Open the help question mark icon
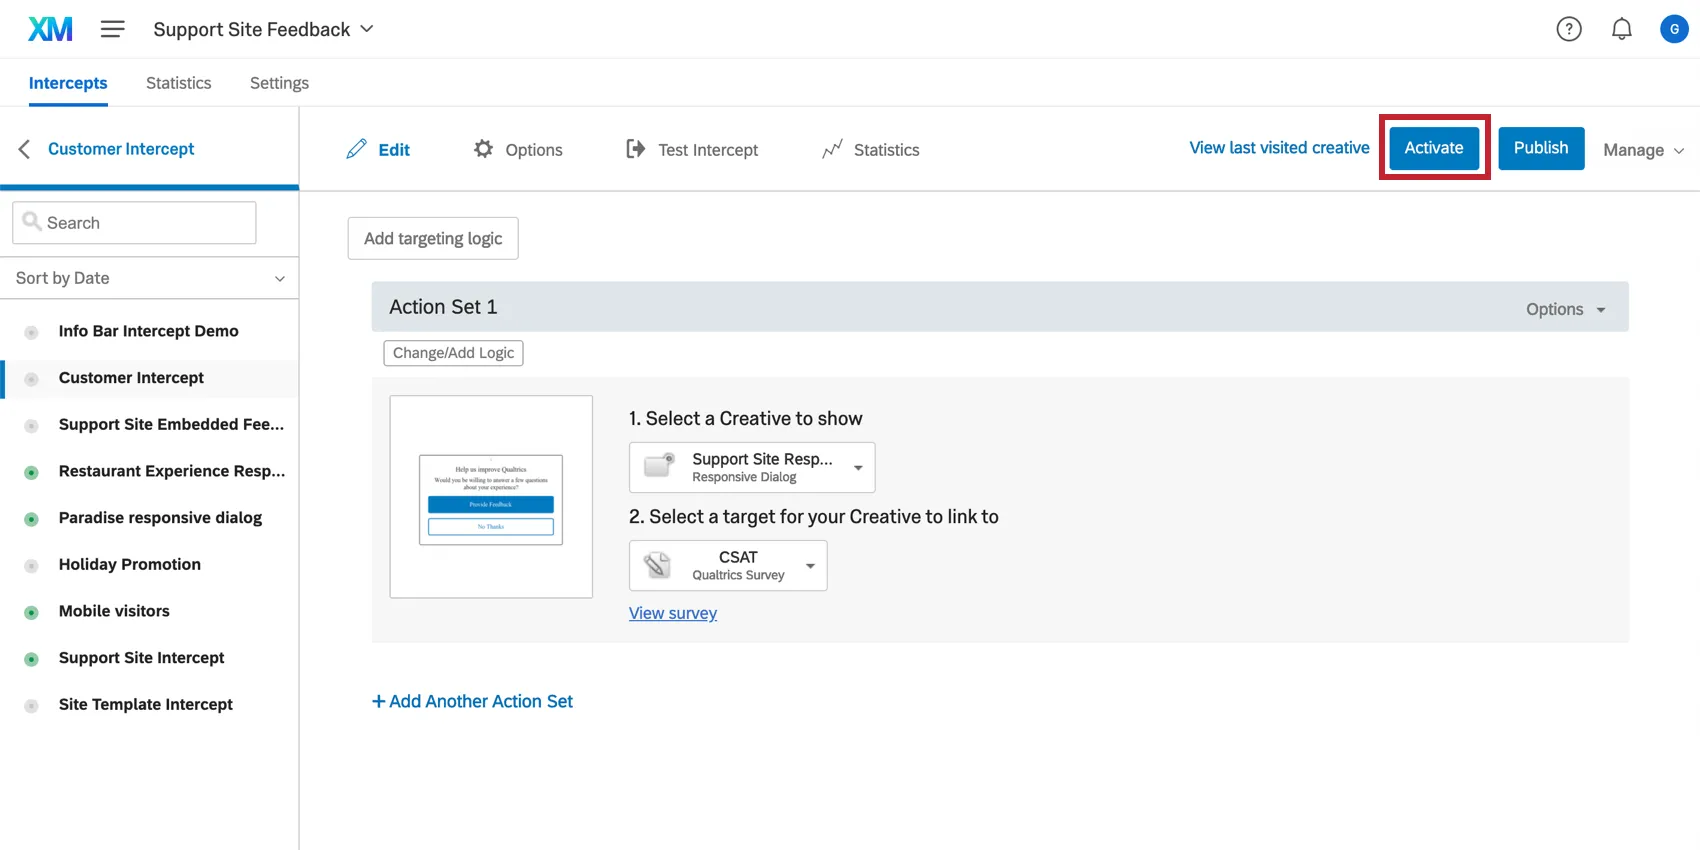The height and width of the screenshot is (850, 1700). point(1569,29)
